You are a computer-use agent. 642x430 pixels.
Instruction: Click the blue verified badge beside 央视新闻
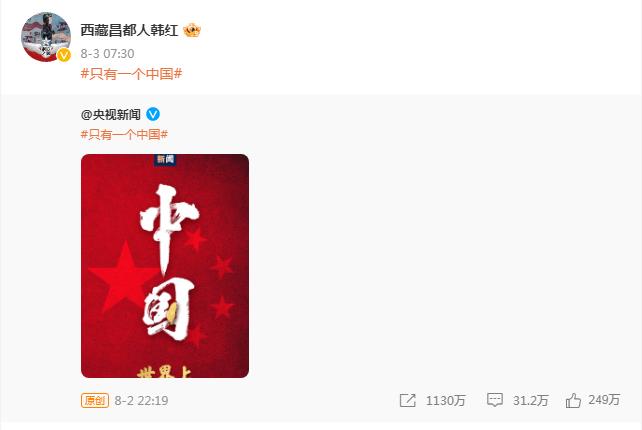point(153,114)
